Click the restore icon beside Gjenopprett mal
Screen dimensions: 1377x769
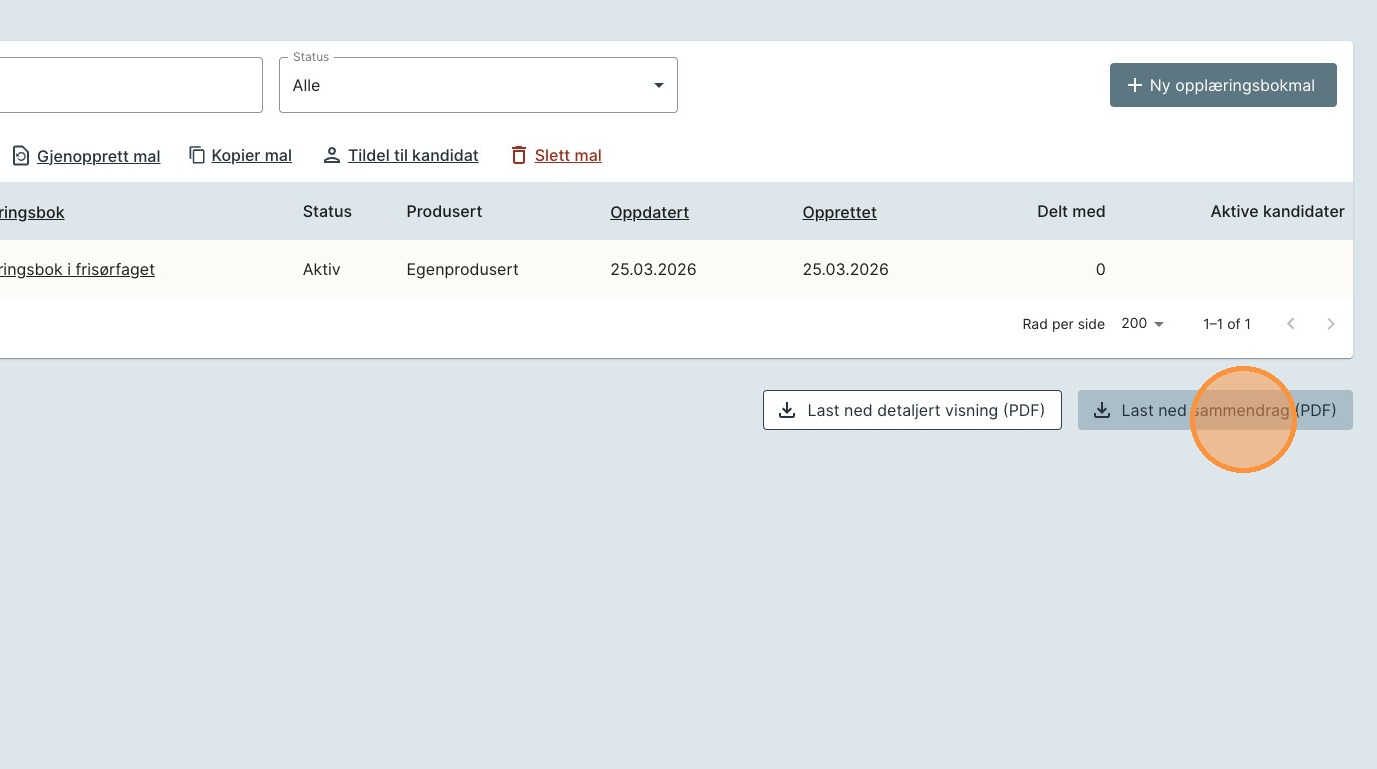click(21, 156)
